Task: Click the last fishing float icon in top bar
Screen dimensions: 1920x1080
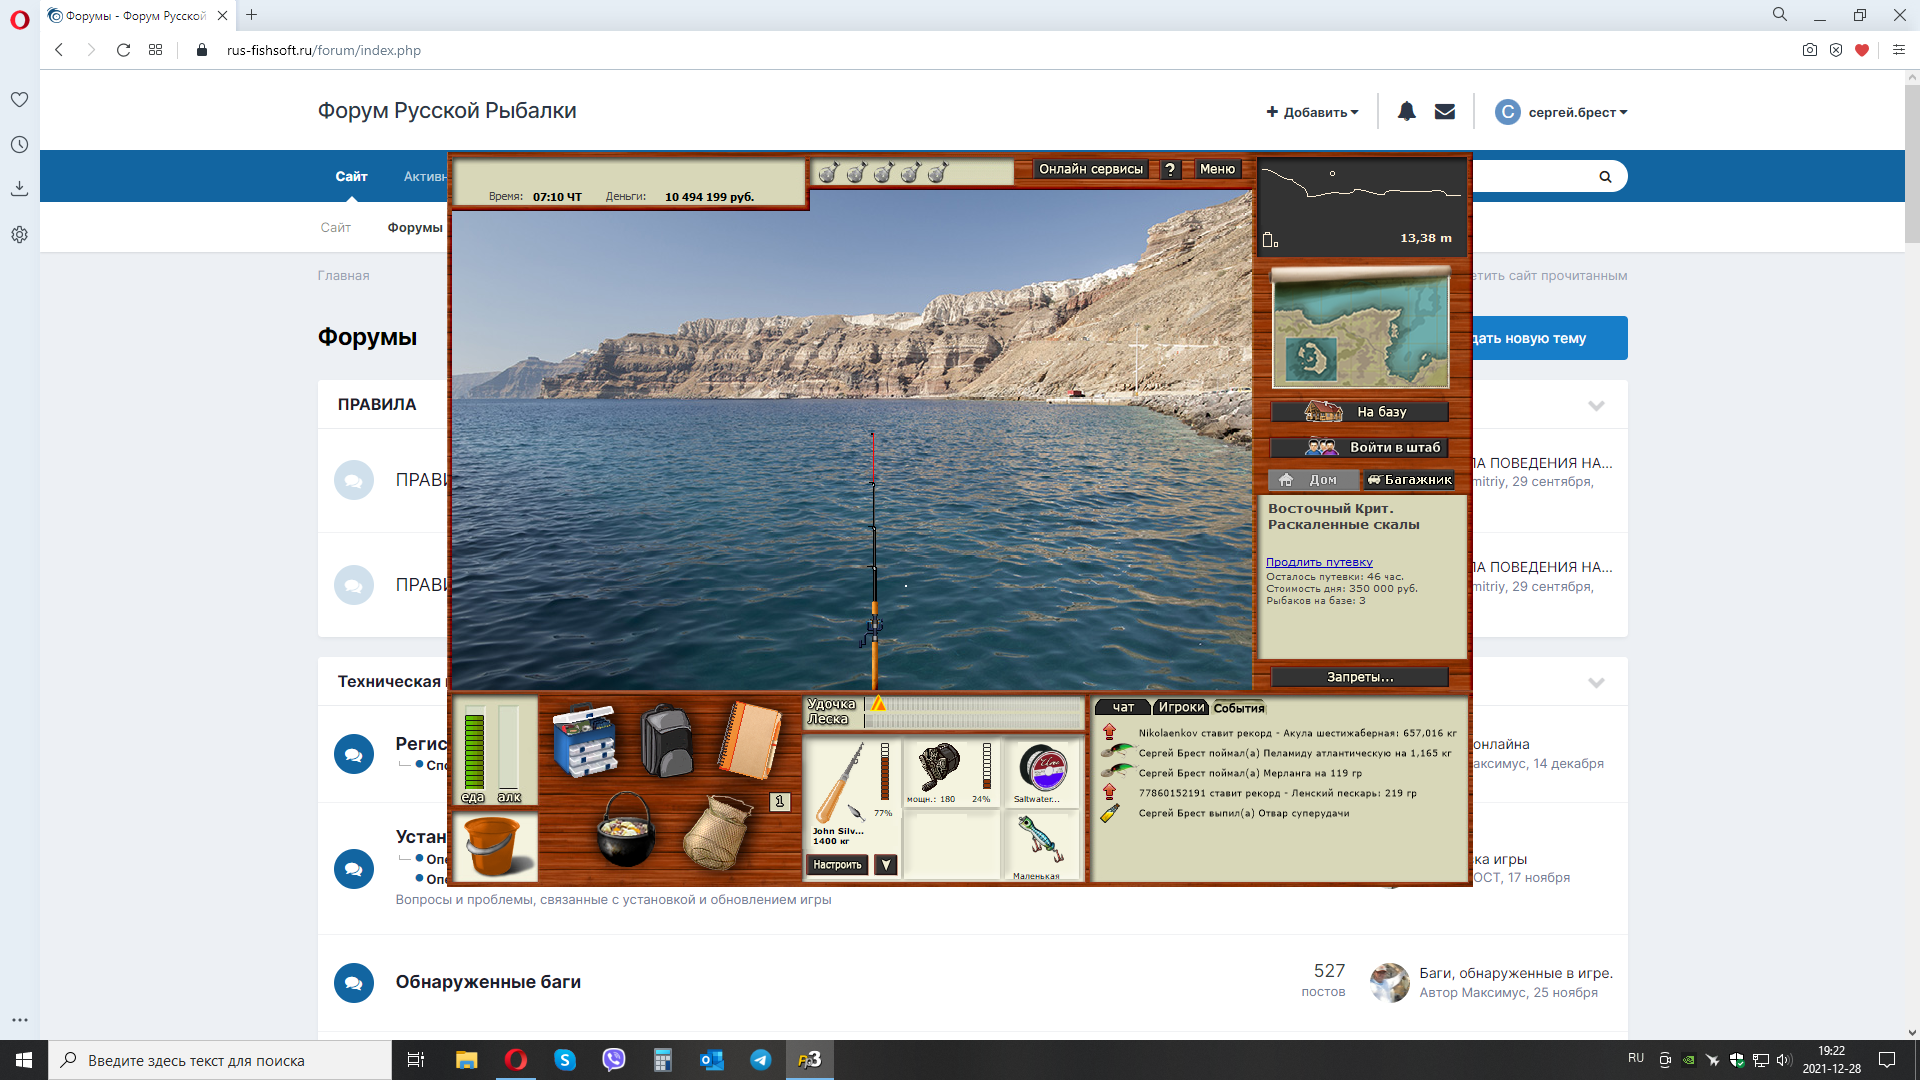Action: 937,173
